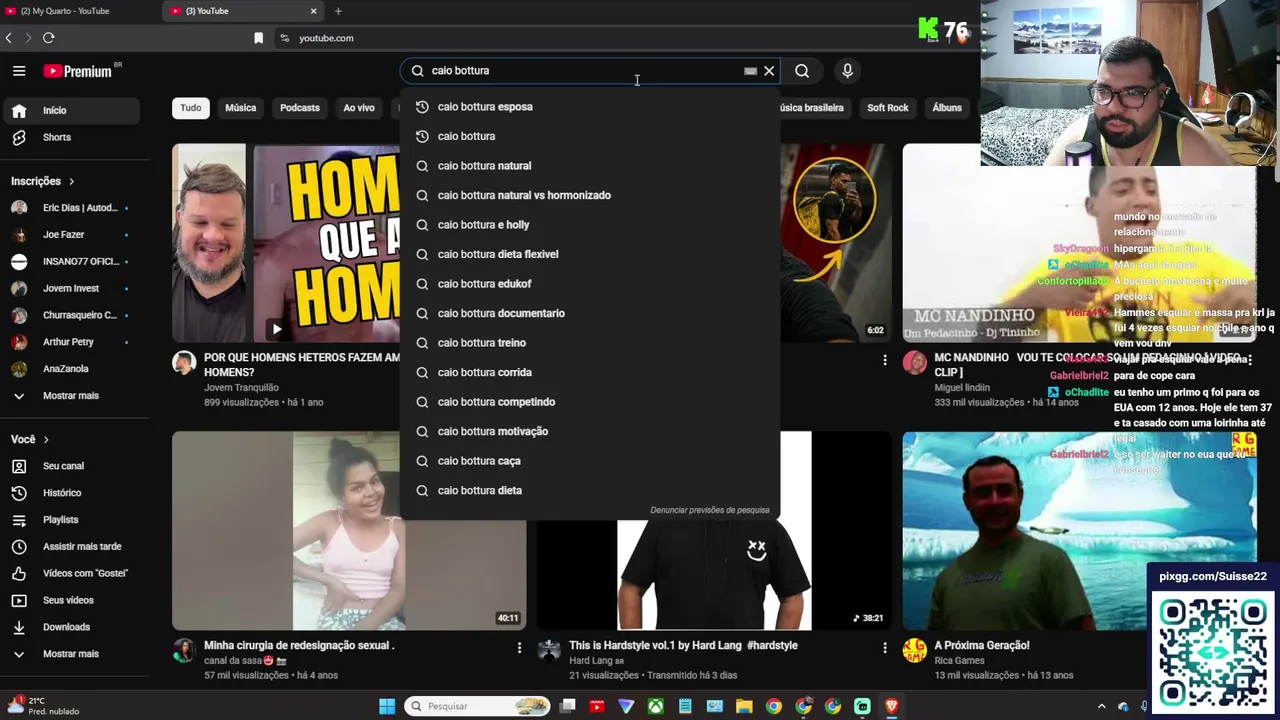Open Histórico watch history
This screenshot has height=720, width=1280.
click(x=72, y=493)
